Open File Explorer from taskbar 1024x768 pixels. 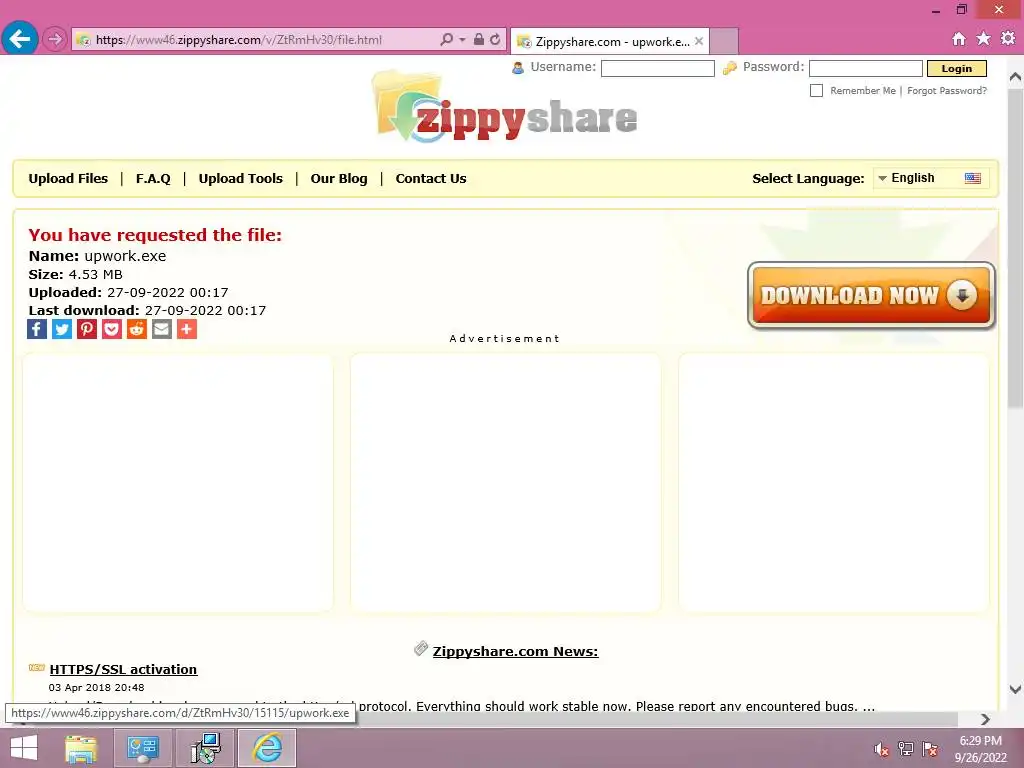coord(81,748)
